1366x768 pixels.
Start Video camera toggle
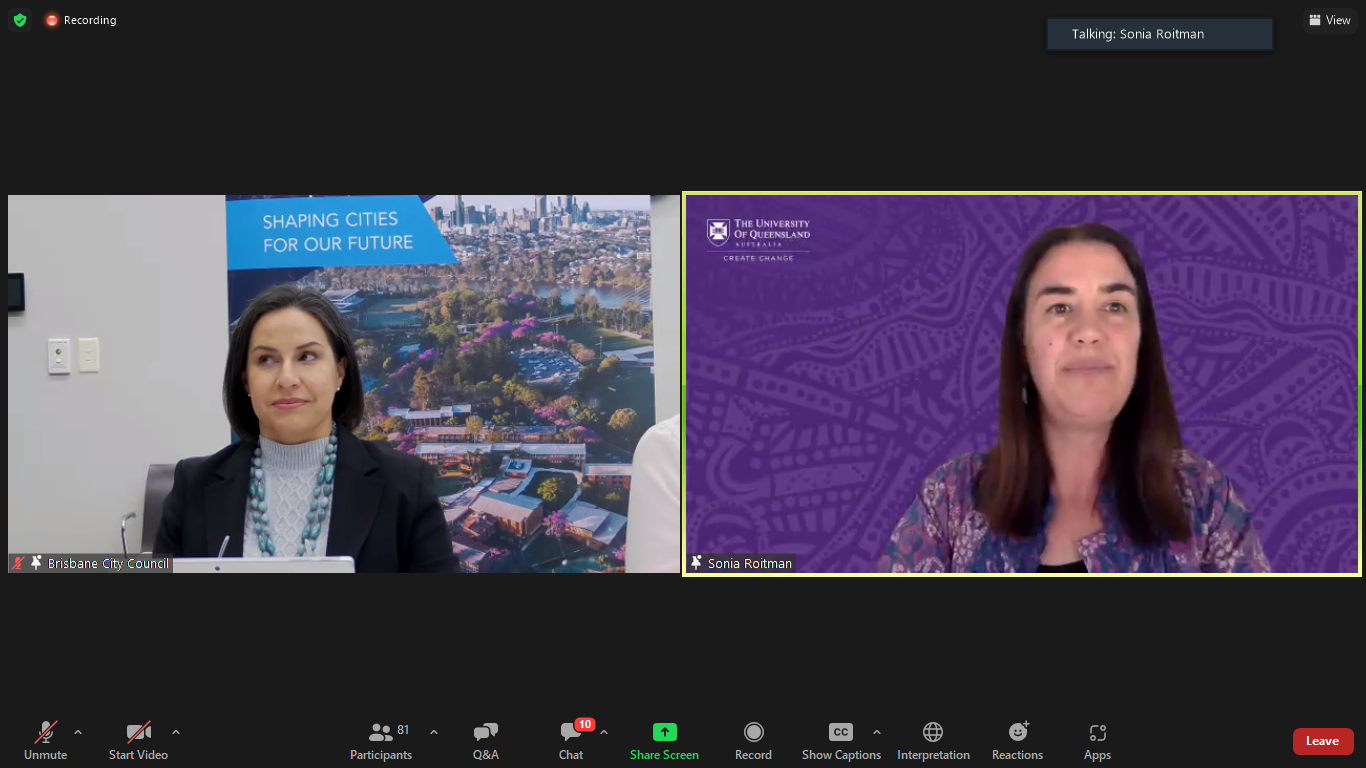[138, 741]
